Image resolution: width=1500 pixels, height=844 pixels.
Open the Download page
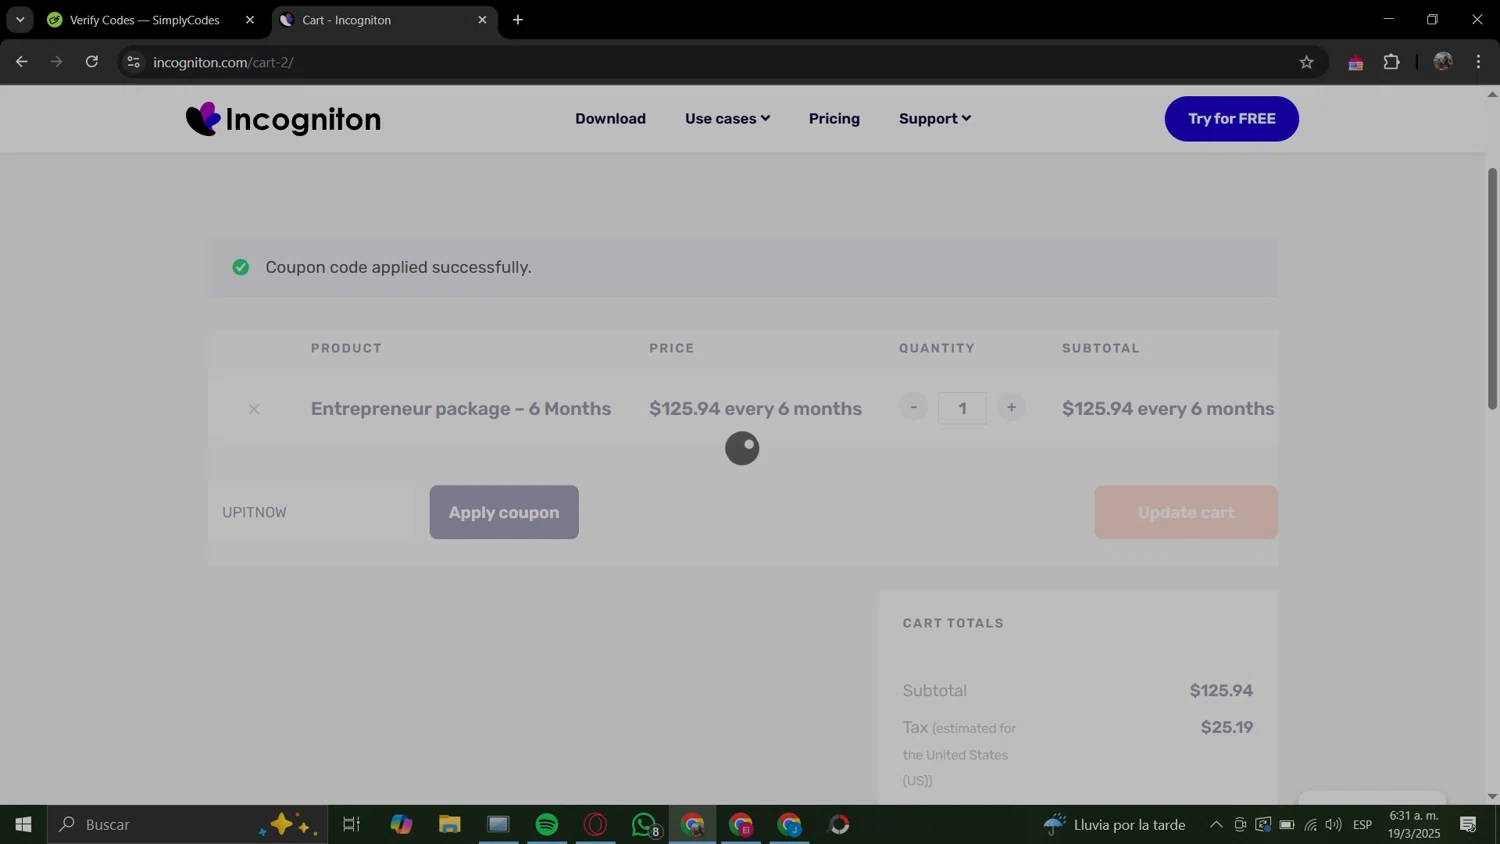610,119
